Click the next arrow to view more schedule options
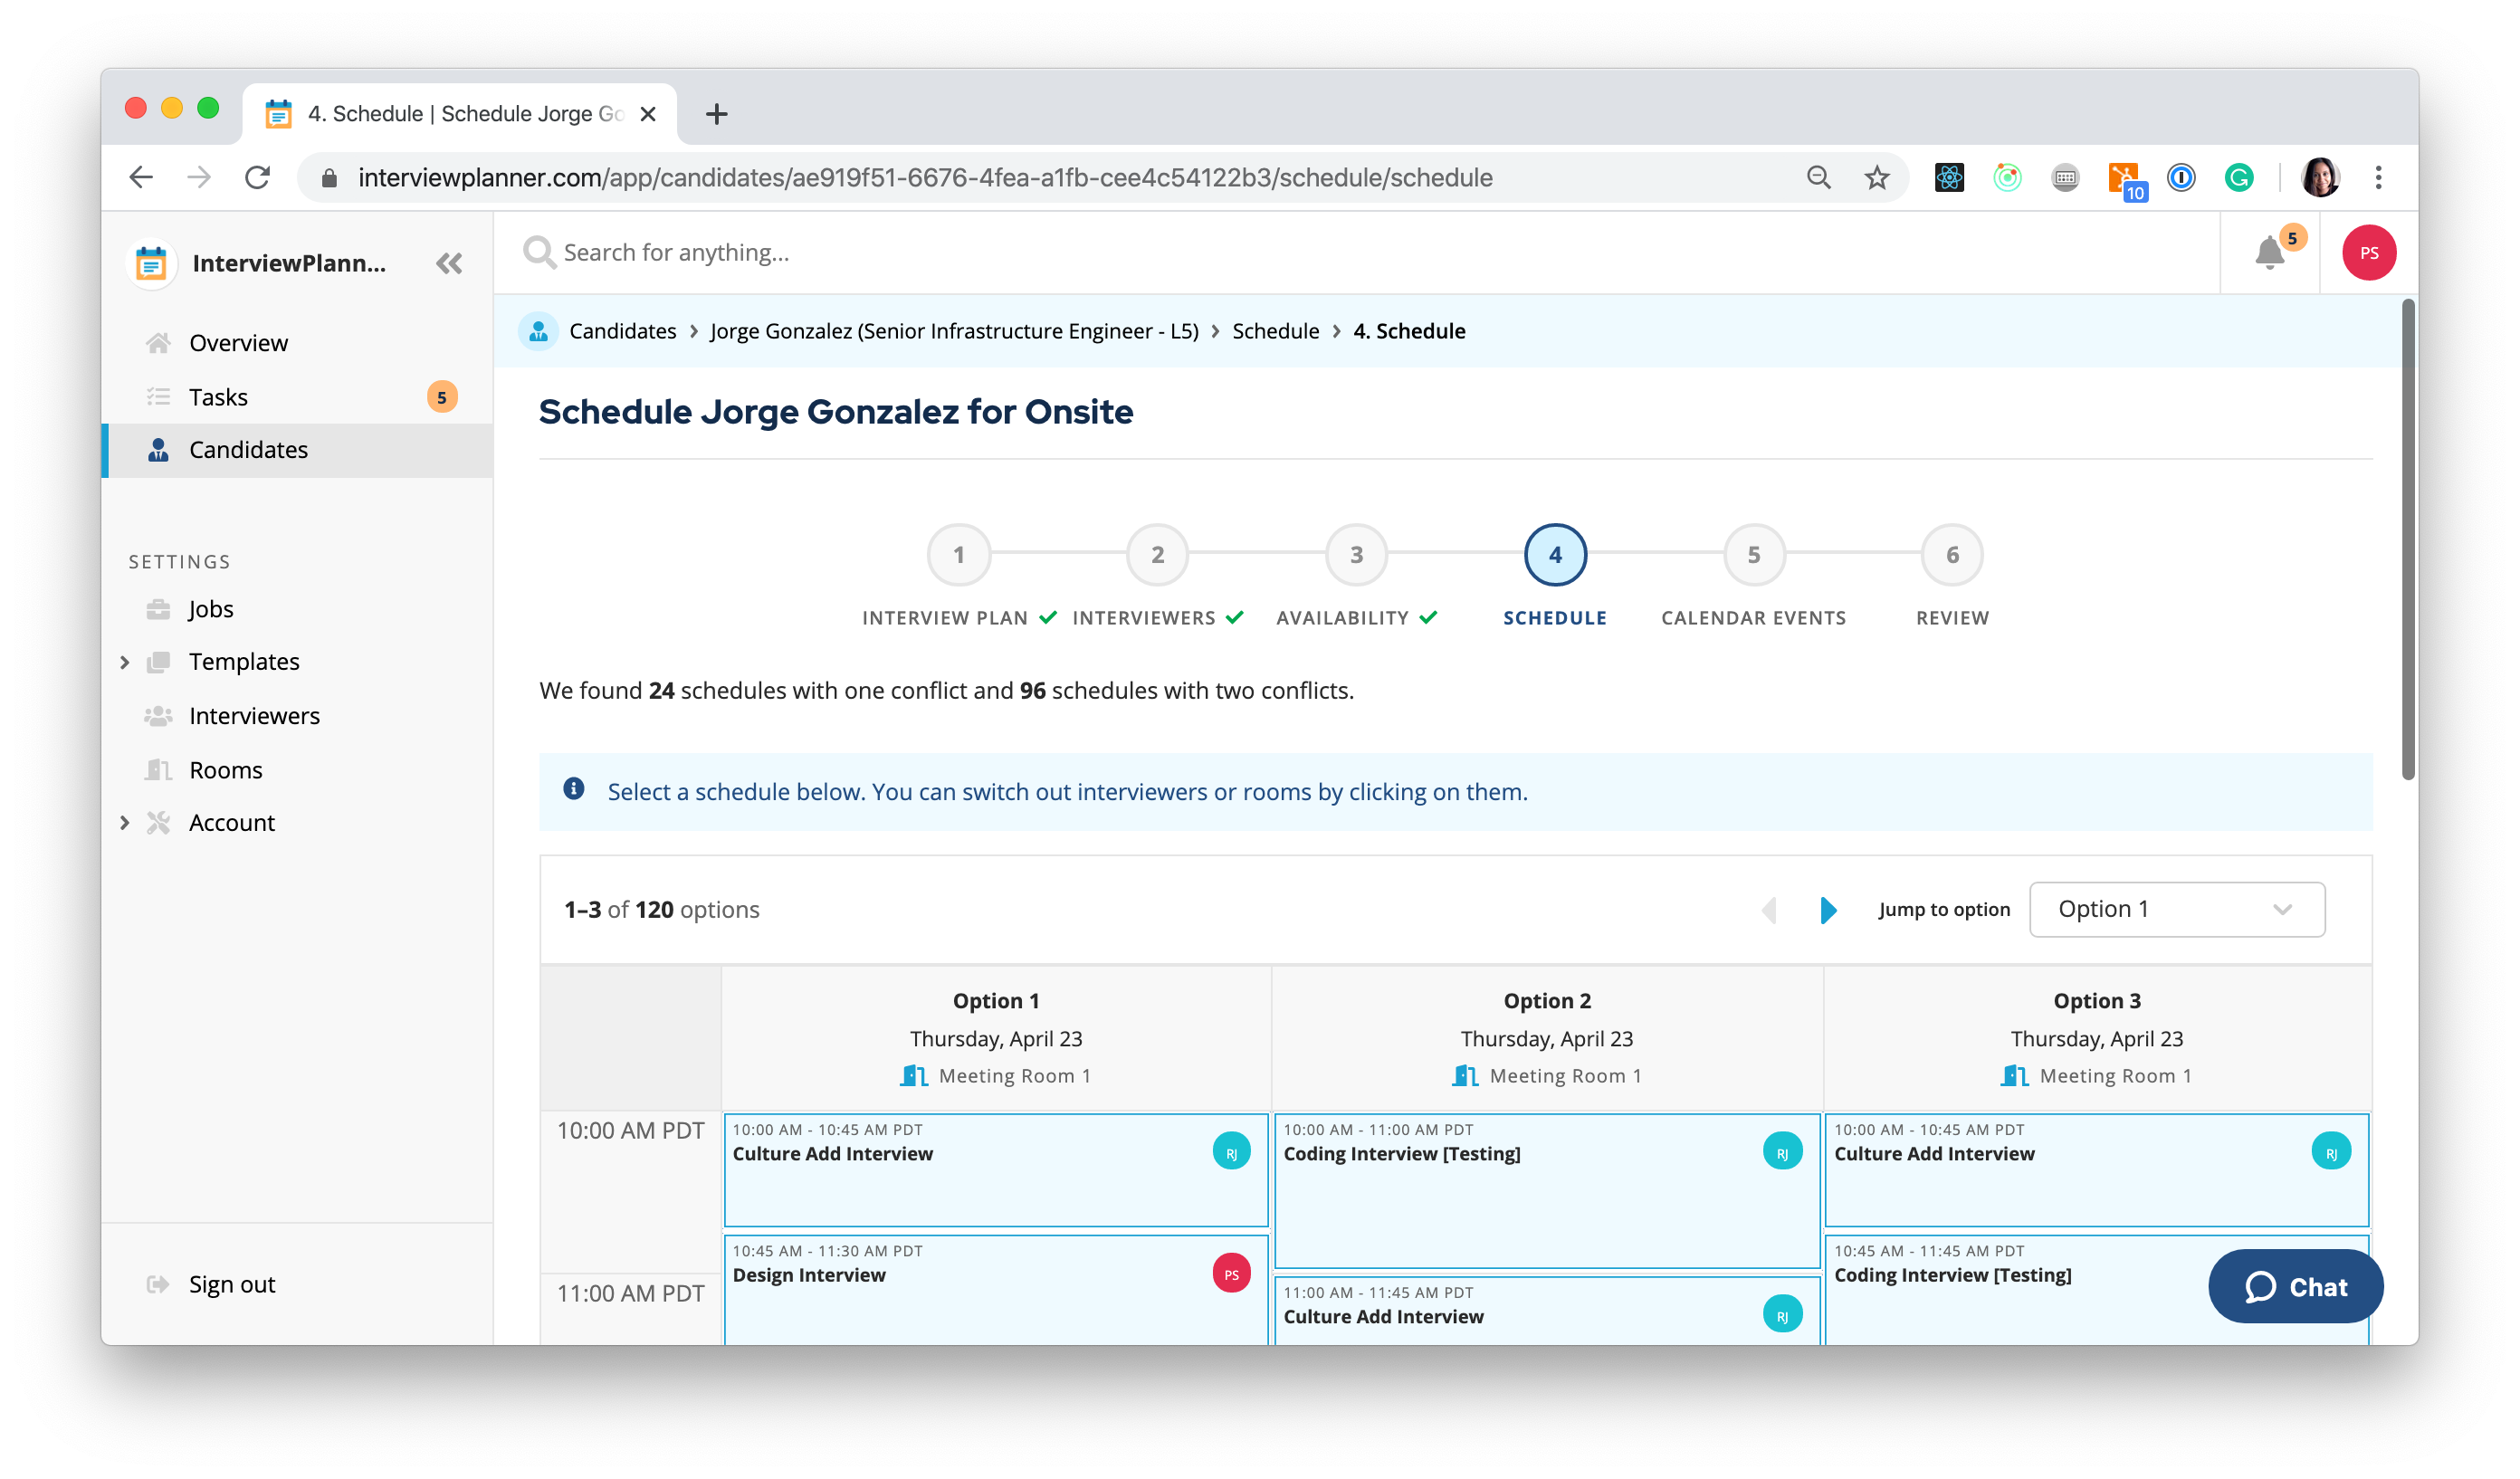Viewport: 2520px width, 1479px height. tap(1829, 910)
